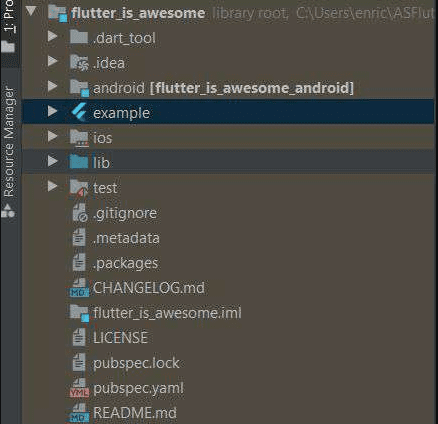438x424 pixels.
Task: Select the pubspec.yaml file name
Action: click(138, 388)
